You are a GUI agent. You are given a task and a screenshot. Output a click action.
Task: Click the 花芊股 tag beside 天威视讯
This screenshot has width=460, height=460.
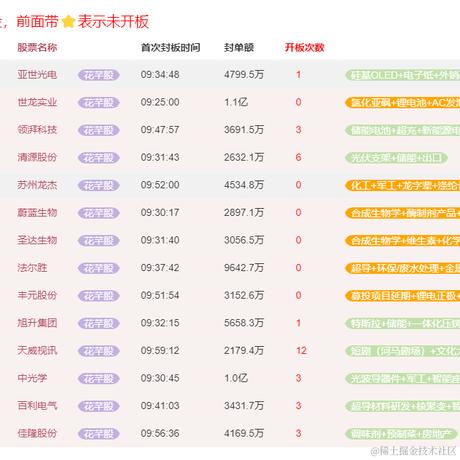[x=99, y=351]
